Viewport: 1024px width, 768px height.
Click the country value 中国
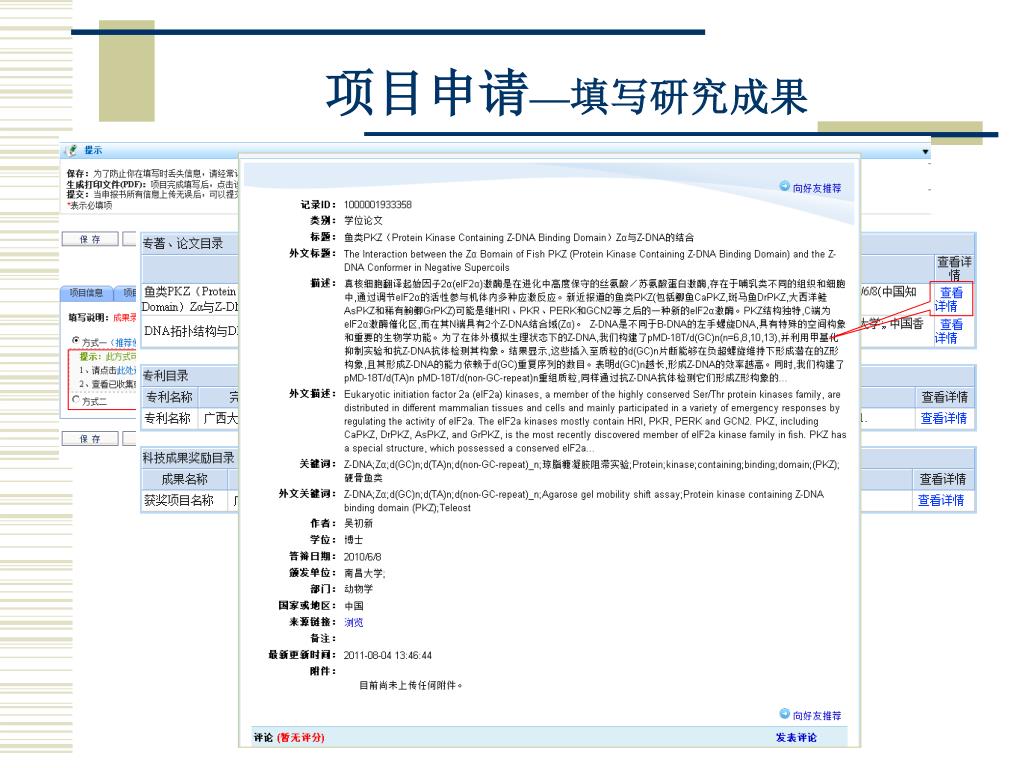point(354,605)
